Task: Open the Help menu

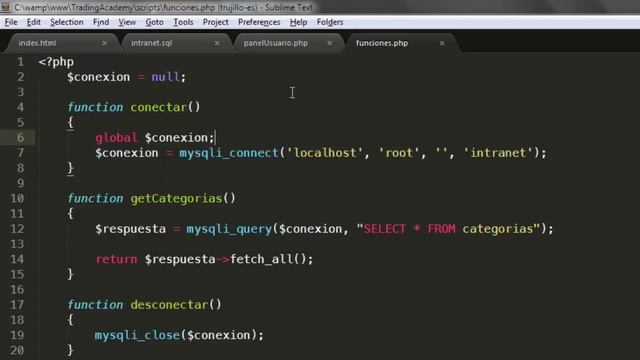Action: coord(298,22)
